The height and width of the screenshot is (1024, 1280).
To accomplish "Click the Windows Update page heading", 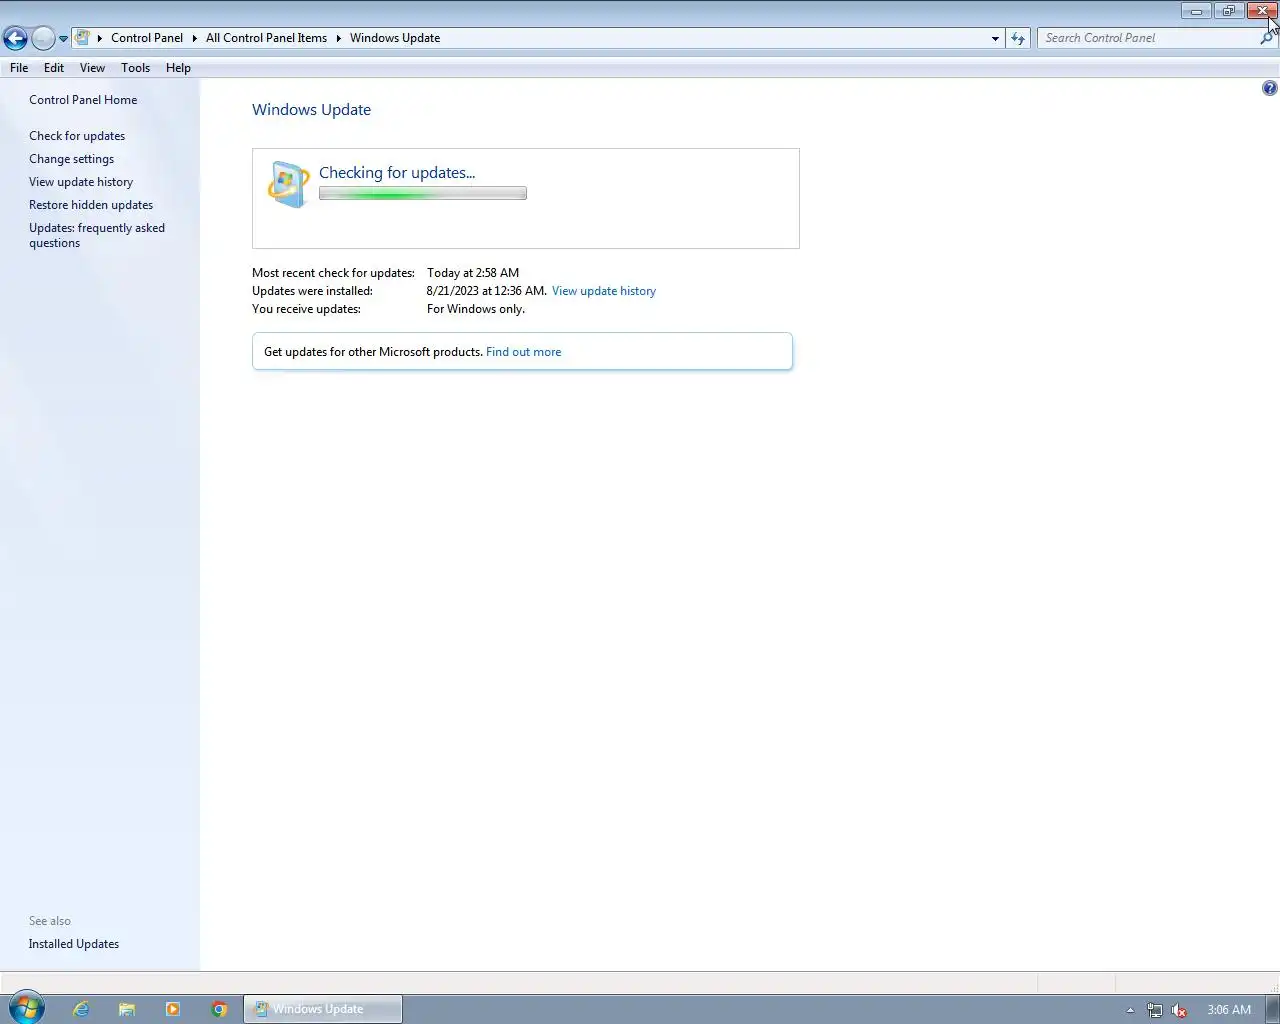I will click(x=311, y=110).
